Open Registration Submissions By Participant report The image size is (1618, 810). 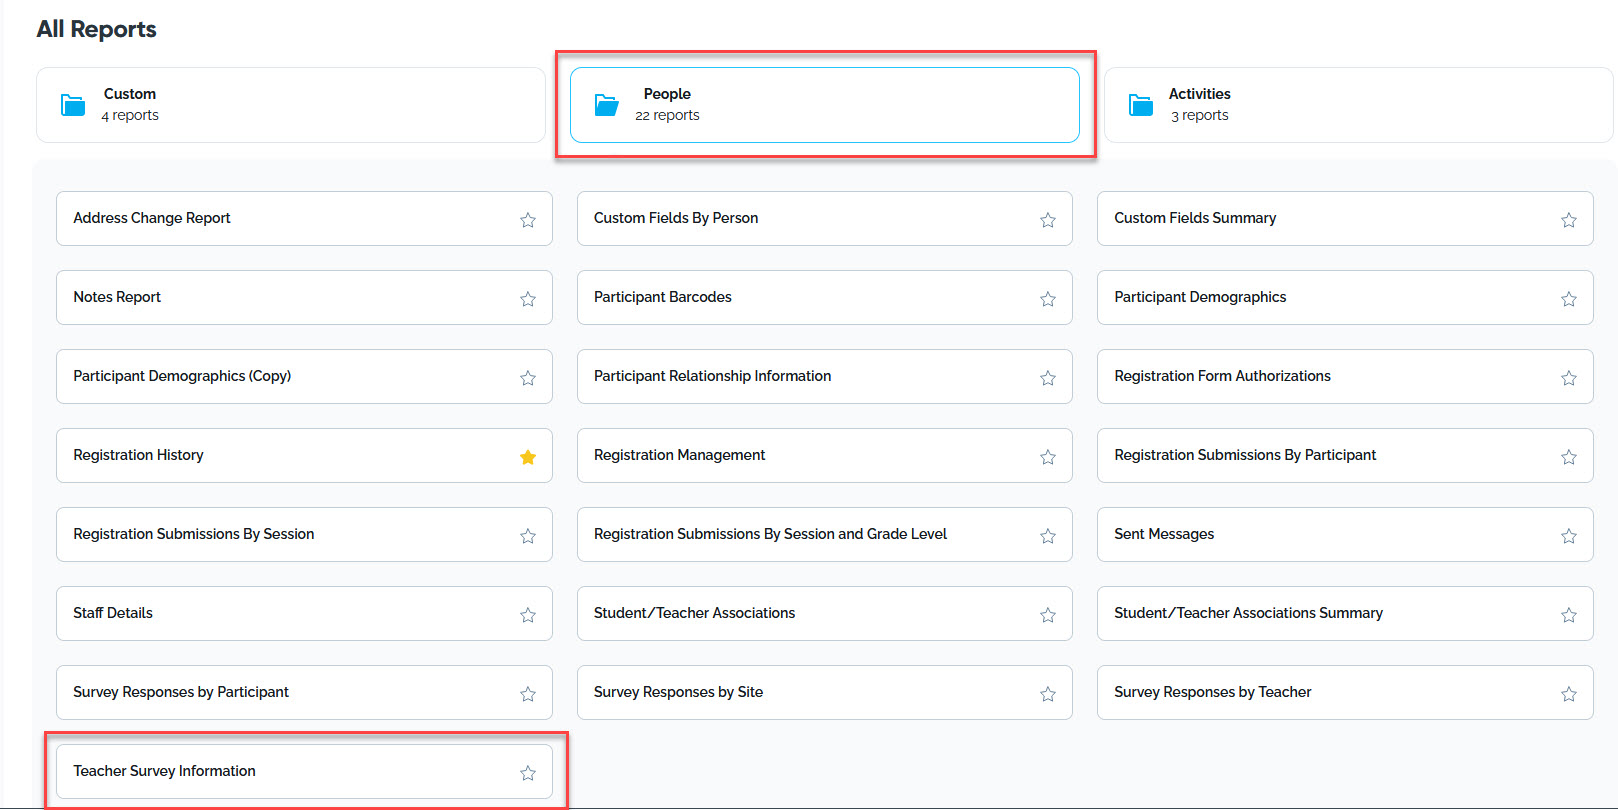1345,455
